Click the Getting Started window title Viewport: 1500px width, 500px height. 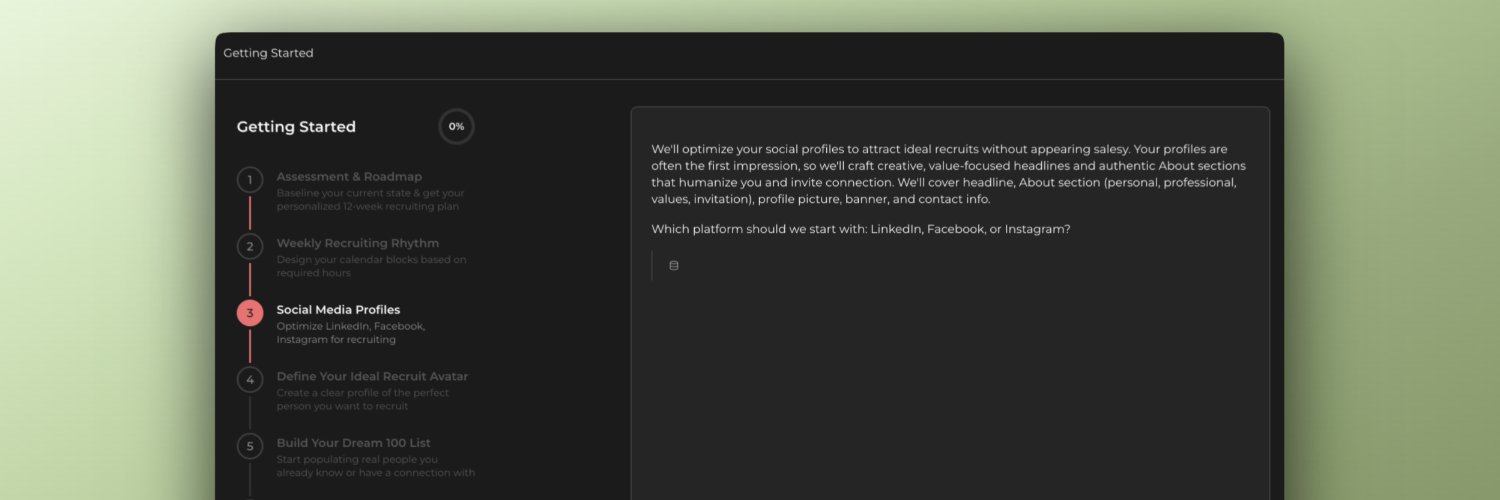[x=268, y=53]
